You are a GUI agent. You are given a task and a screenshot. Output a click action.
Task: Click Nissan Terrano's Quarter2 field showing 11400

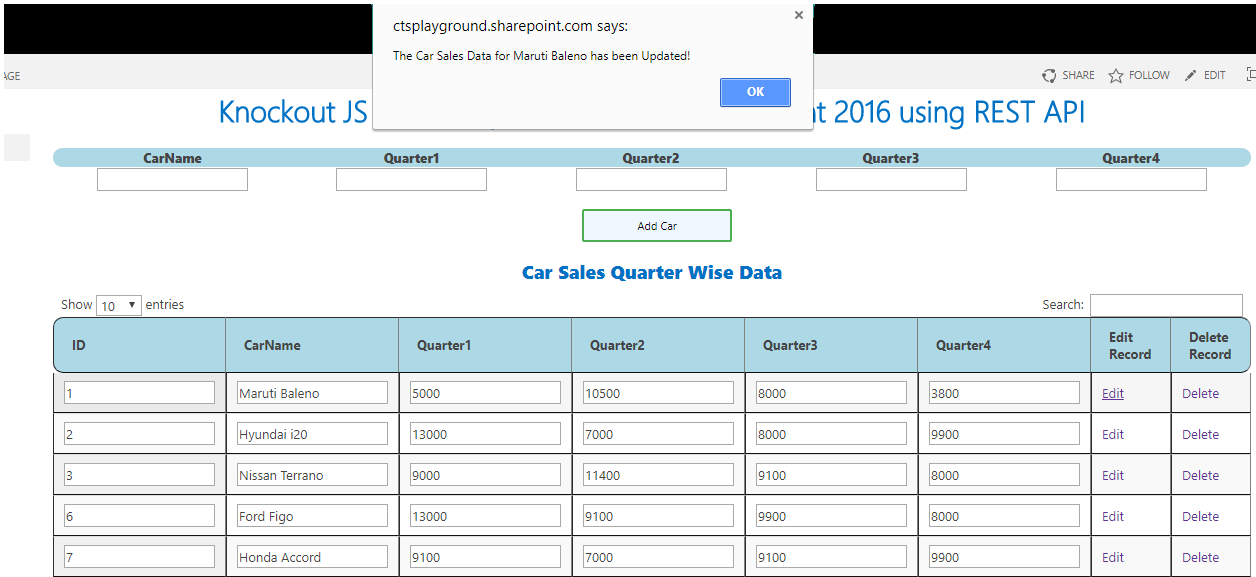658,475
